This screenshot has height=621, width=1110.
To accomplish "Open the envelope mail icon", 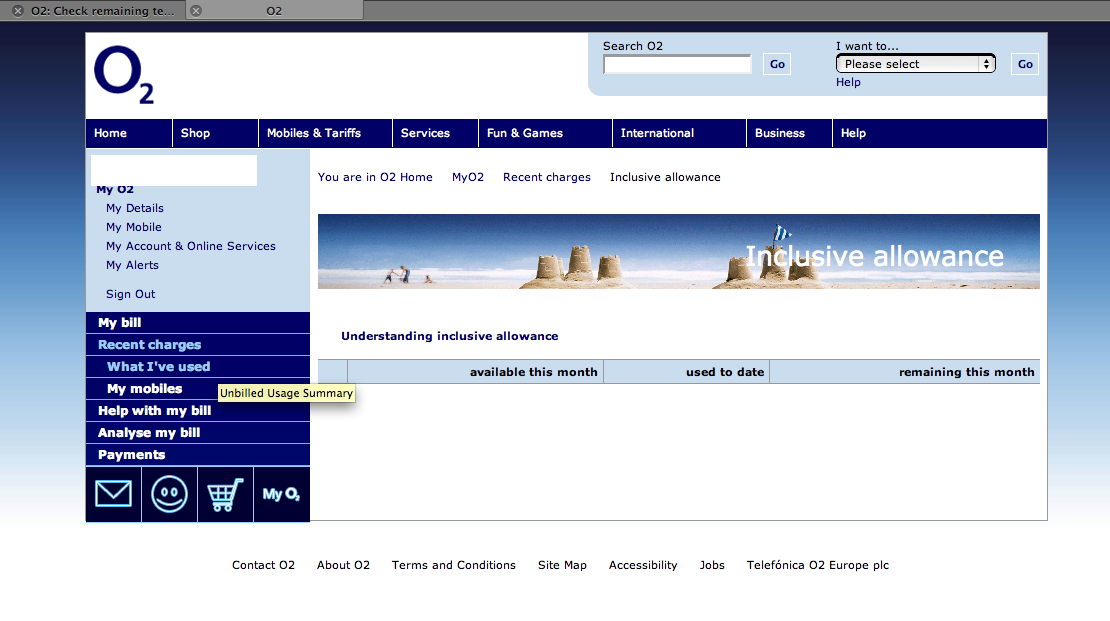I will [x=113, y=494].
